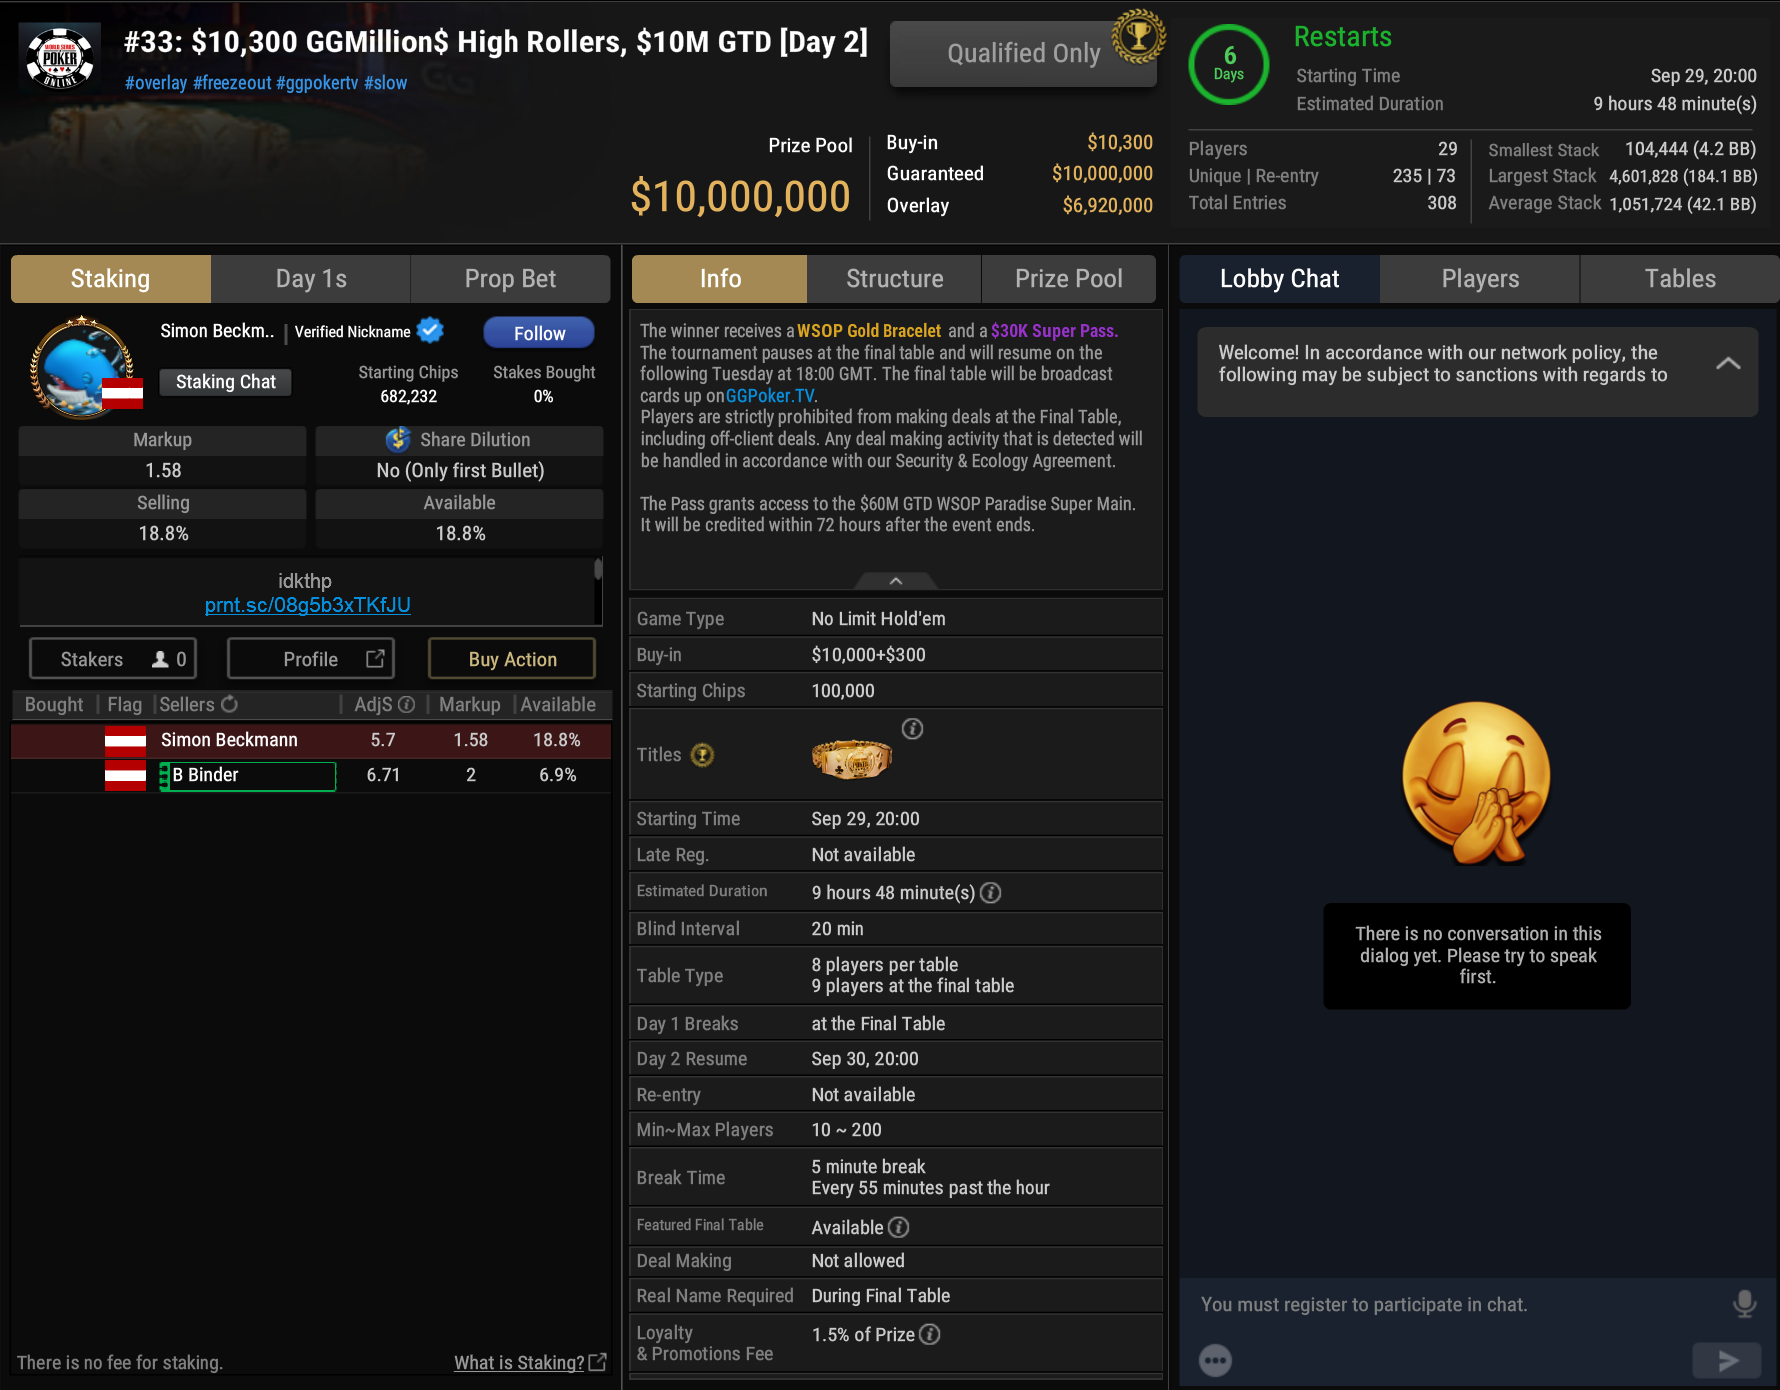Click the Profile external link icon

tap(375, 658)
